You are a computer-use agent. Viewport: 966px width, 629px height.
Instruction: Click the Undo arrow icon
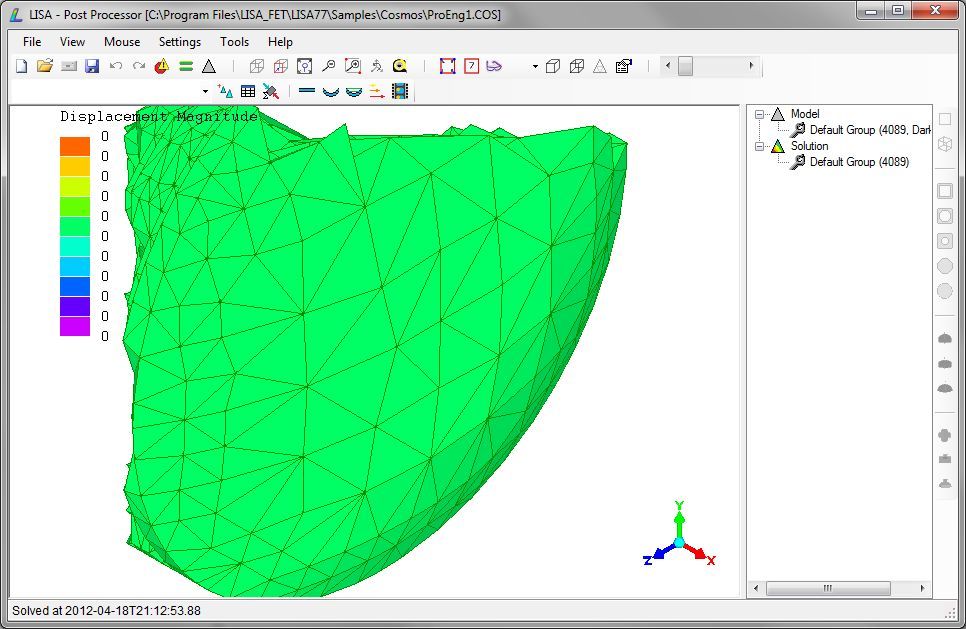click(116, 66)
